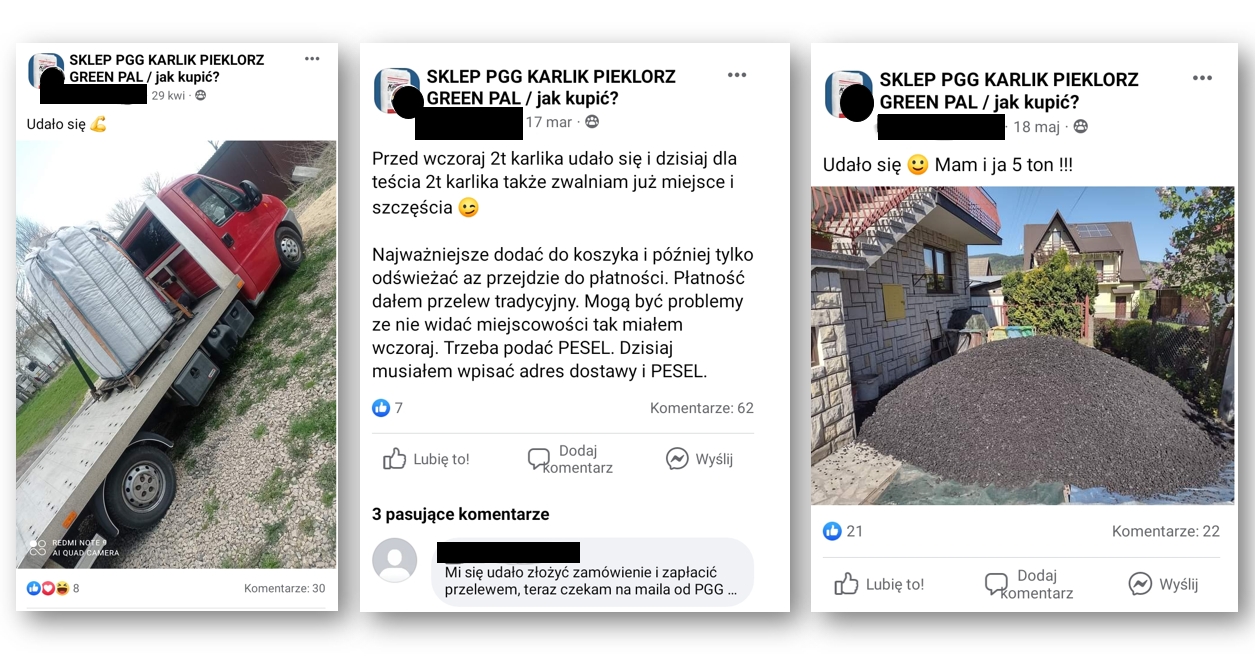Open the red truck photo
The image size is (1255, 670).
pos(176,355)
